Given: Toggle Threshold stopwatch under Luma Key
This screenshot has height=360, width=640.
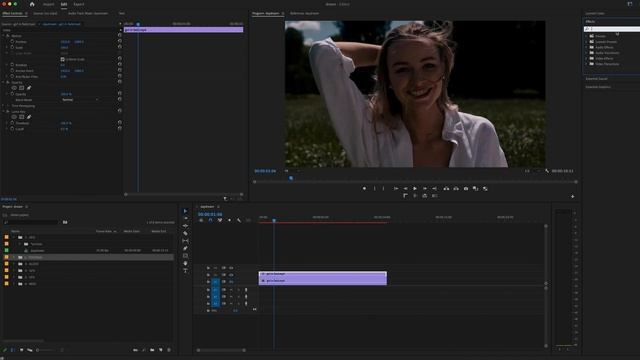Looking at the screenshot, I should (x=12, y=123).
